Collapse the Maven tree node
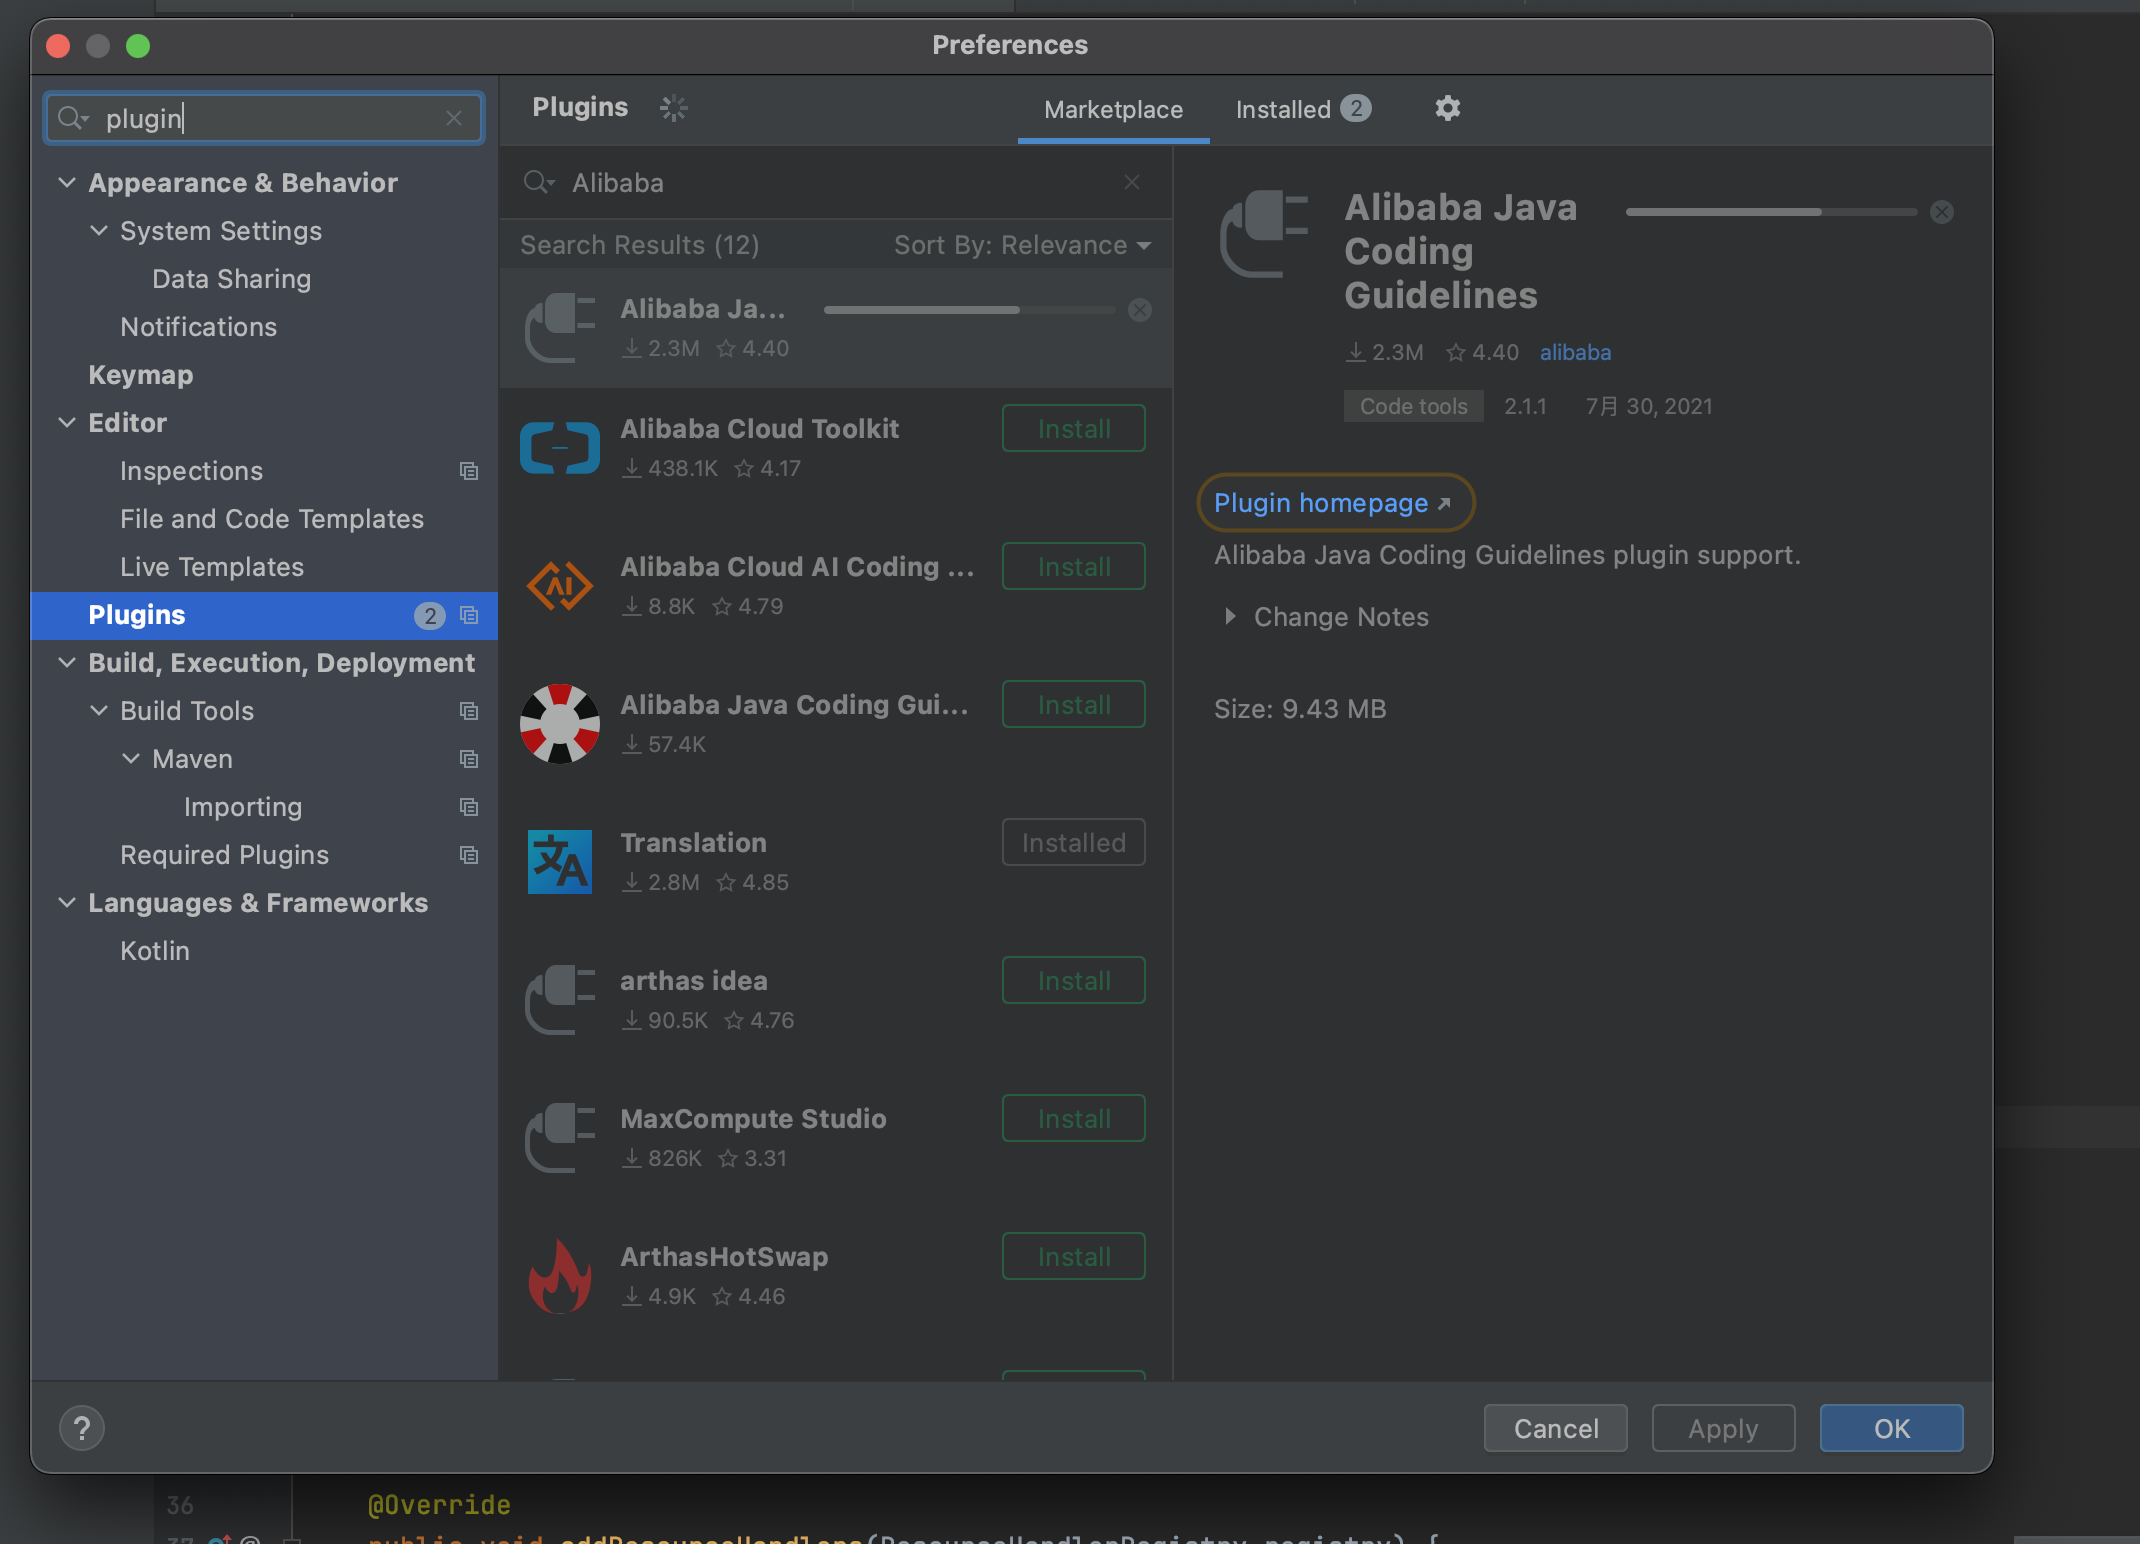The height and width of the screenshot is (1544, 2140). 131,759
